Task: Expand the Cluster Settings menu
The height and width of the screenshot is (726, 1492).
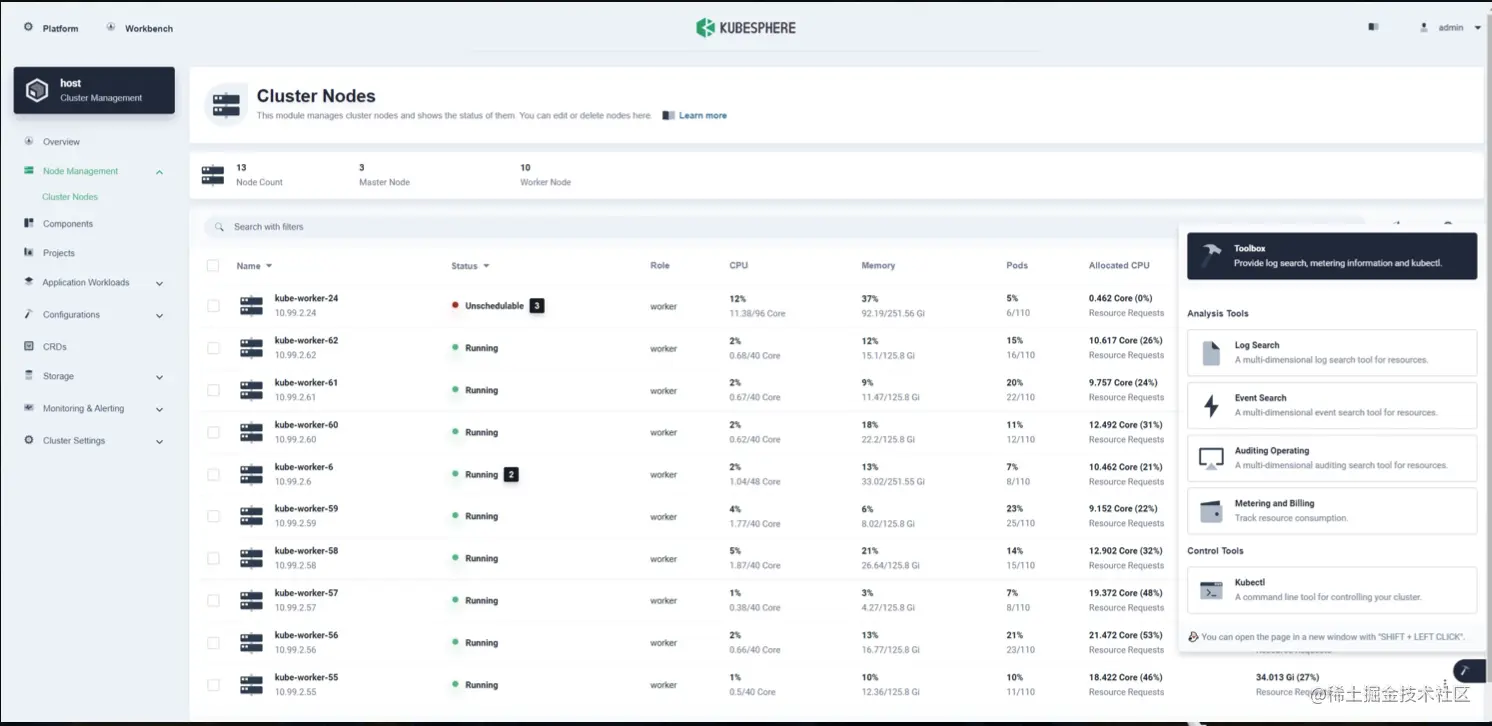Action: [159, 441]
